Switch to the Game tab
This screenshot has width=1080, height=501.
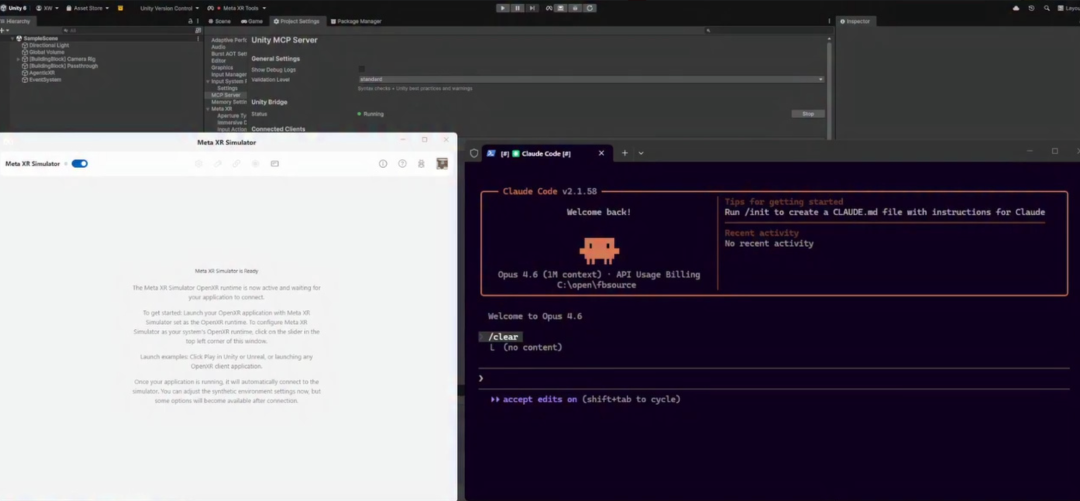(252, 21)
